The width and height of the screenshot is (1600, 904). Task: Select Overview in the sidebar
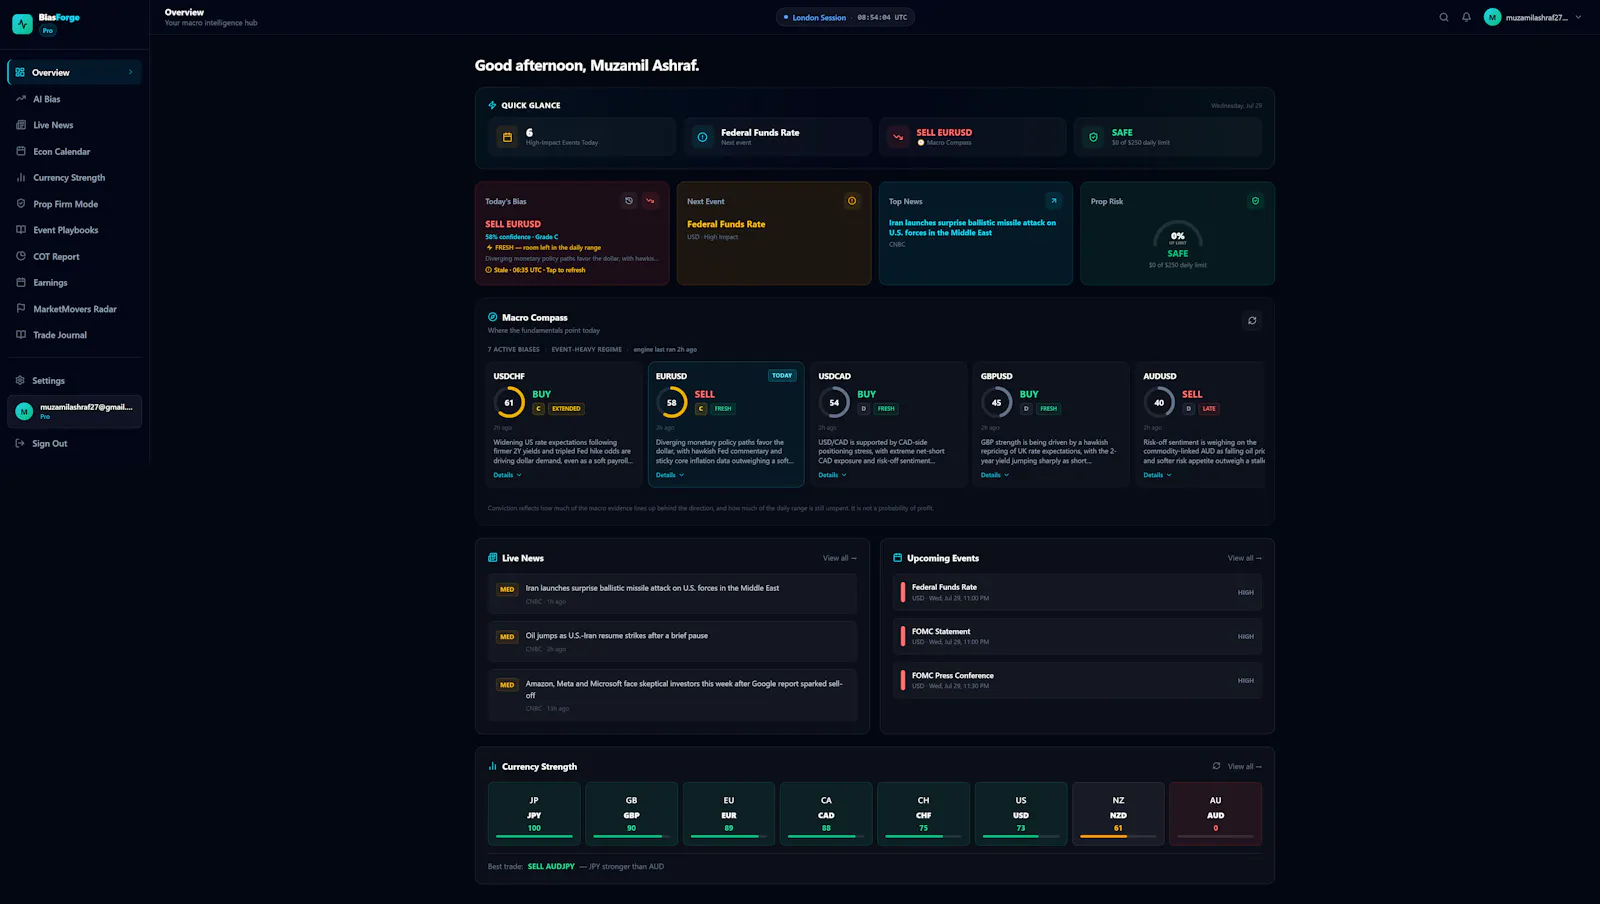75,72
